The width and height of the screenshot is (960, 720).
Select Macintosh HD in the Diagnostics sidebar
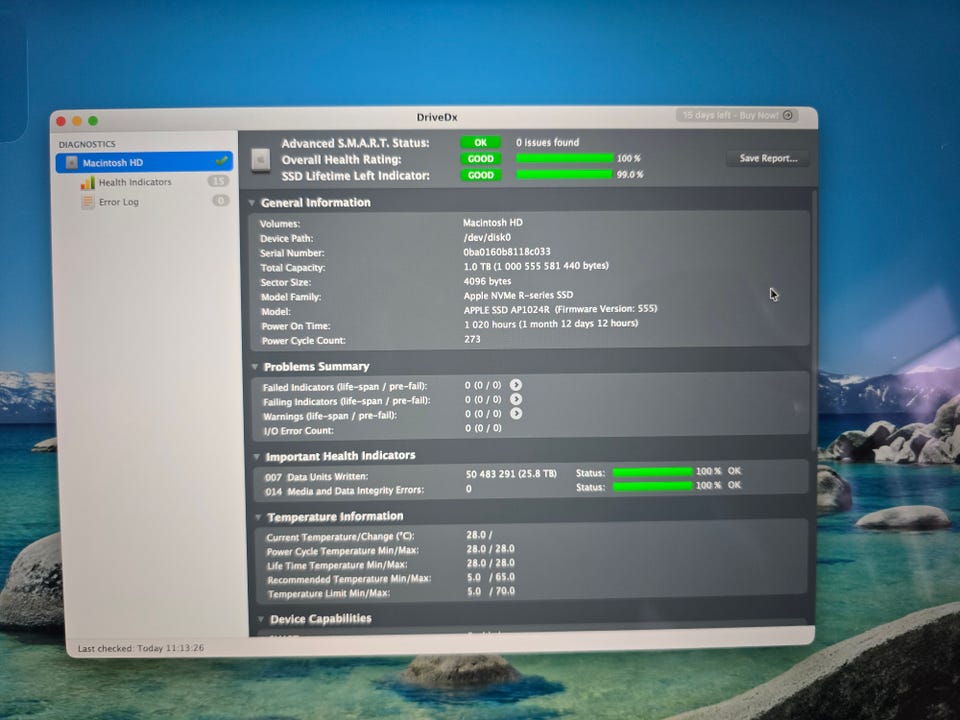click(x=144, y=162)
